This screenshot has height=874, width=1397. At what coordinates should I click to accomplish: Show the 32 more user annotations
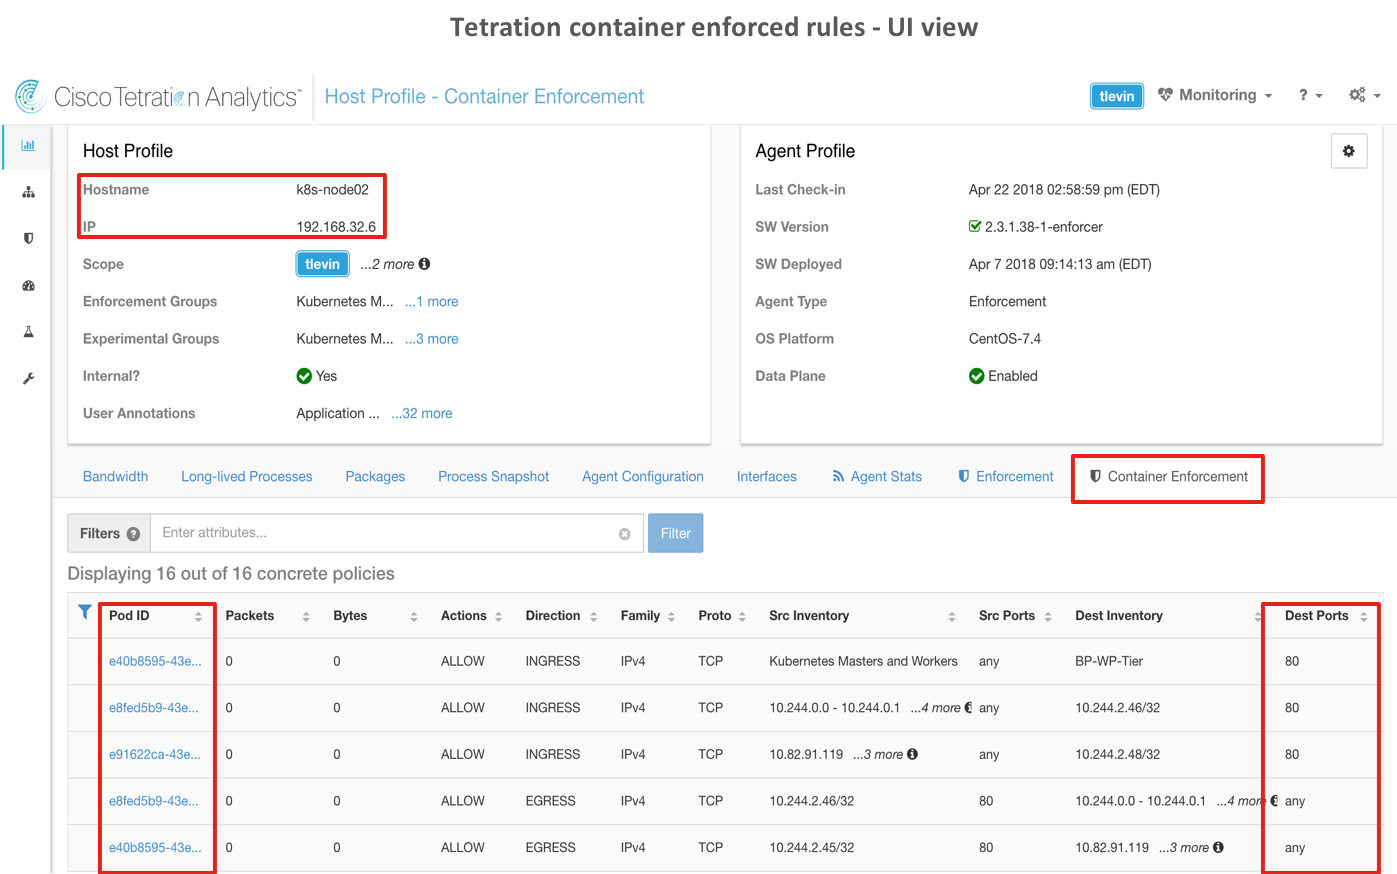pos(421,414)
